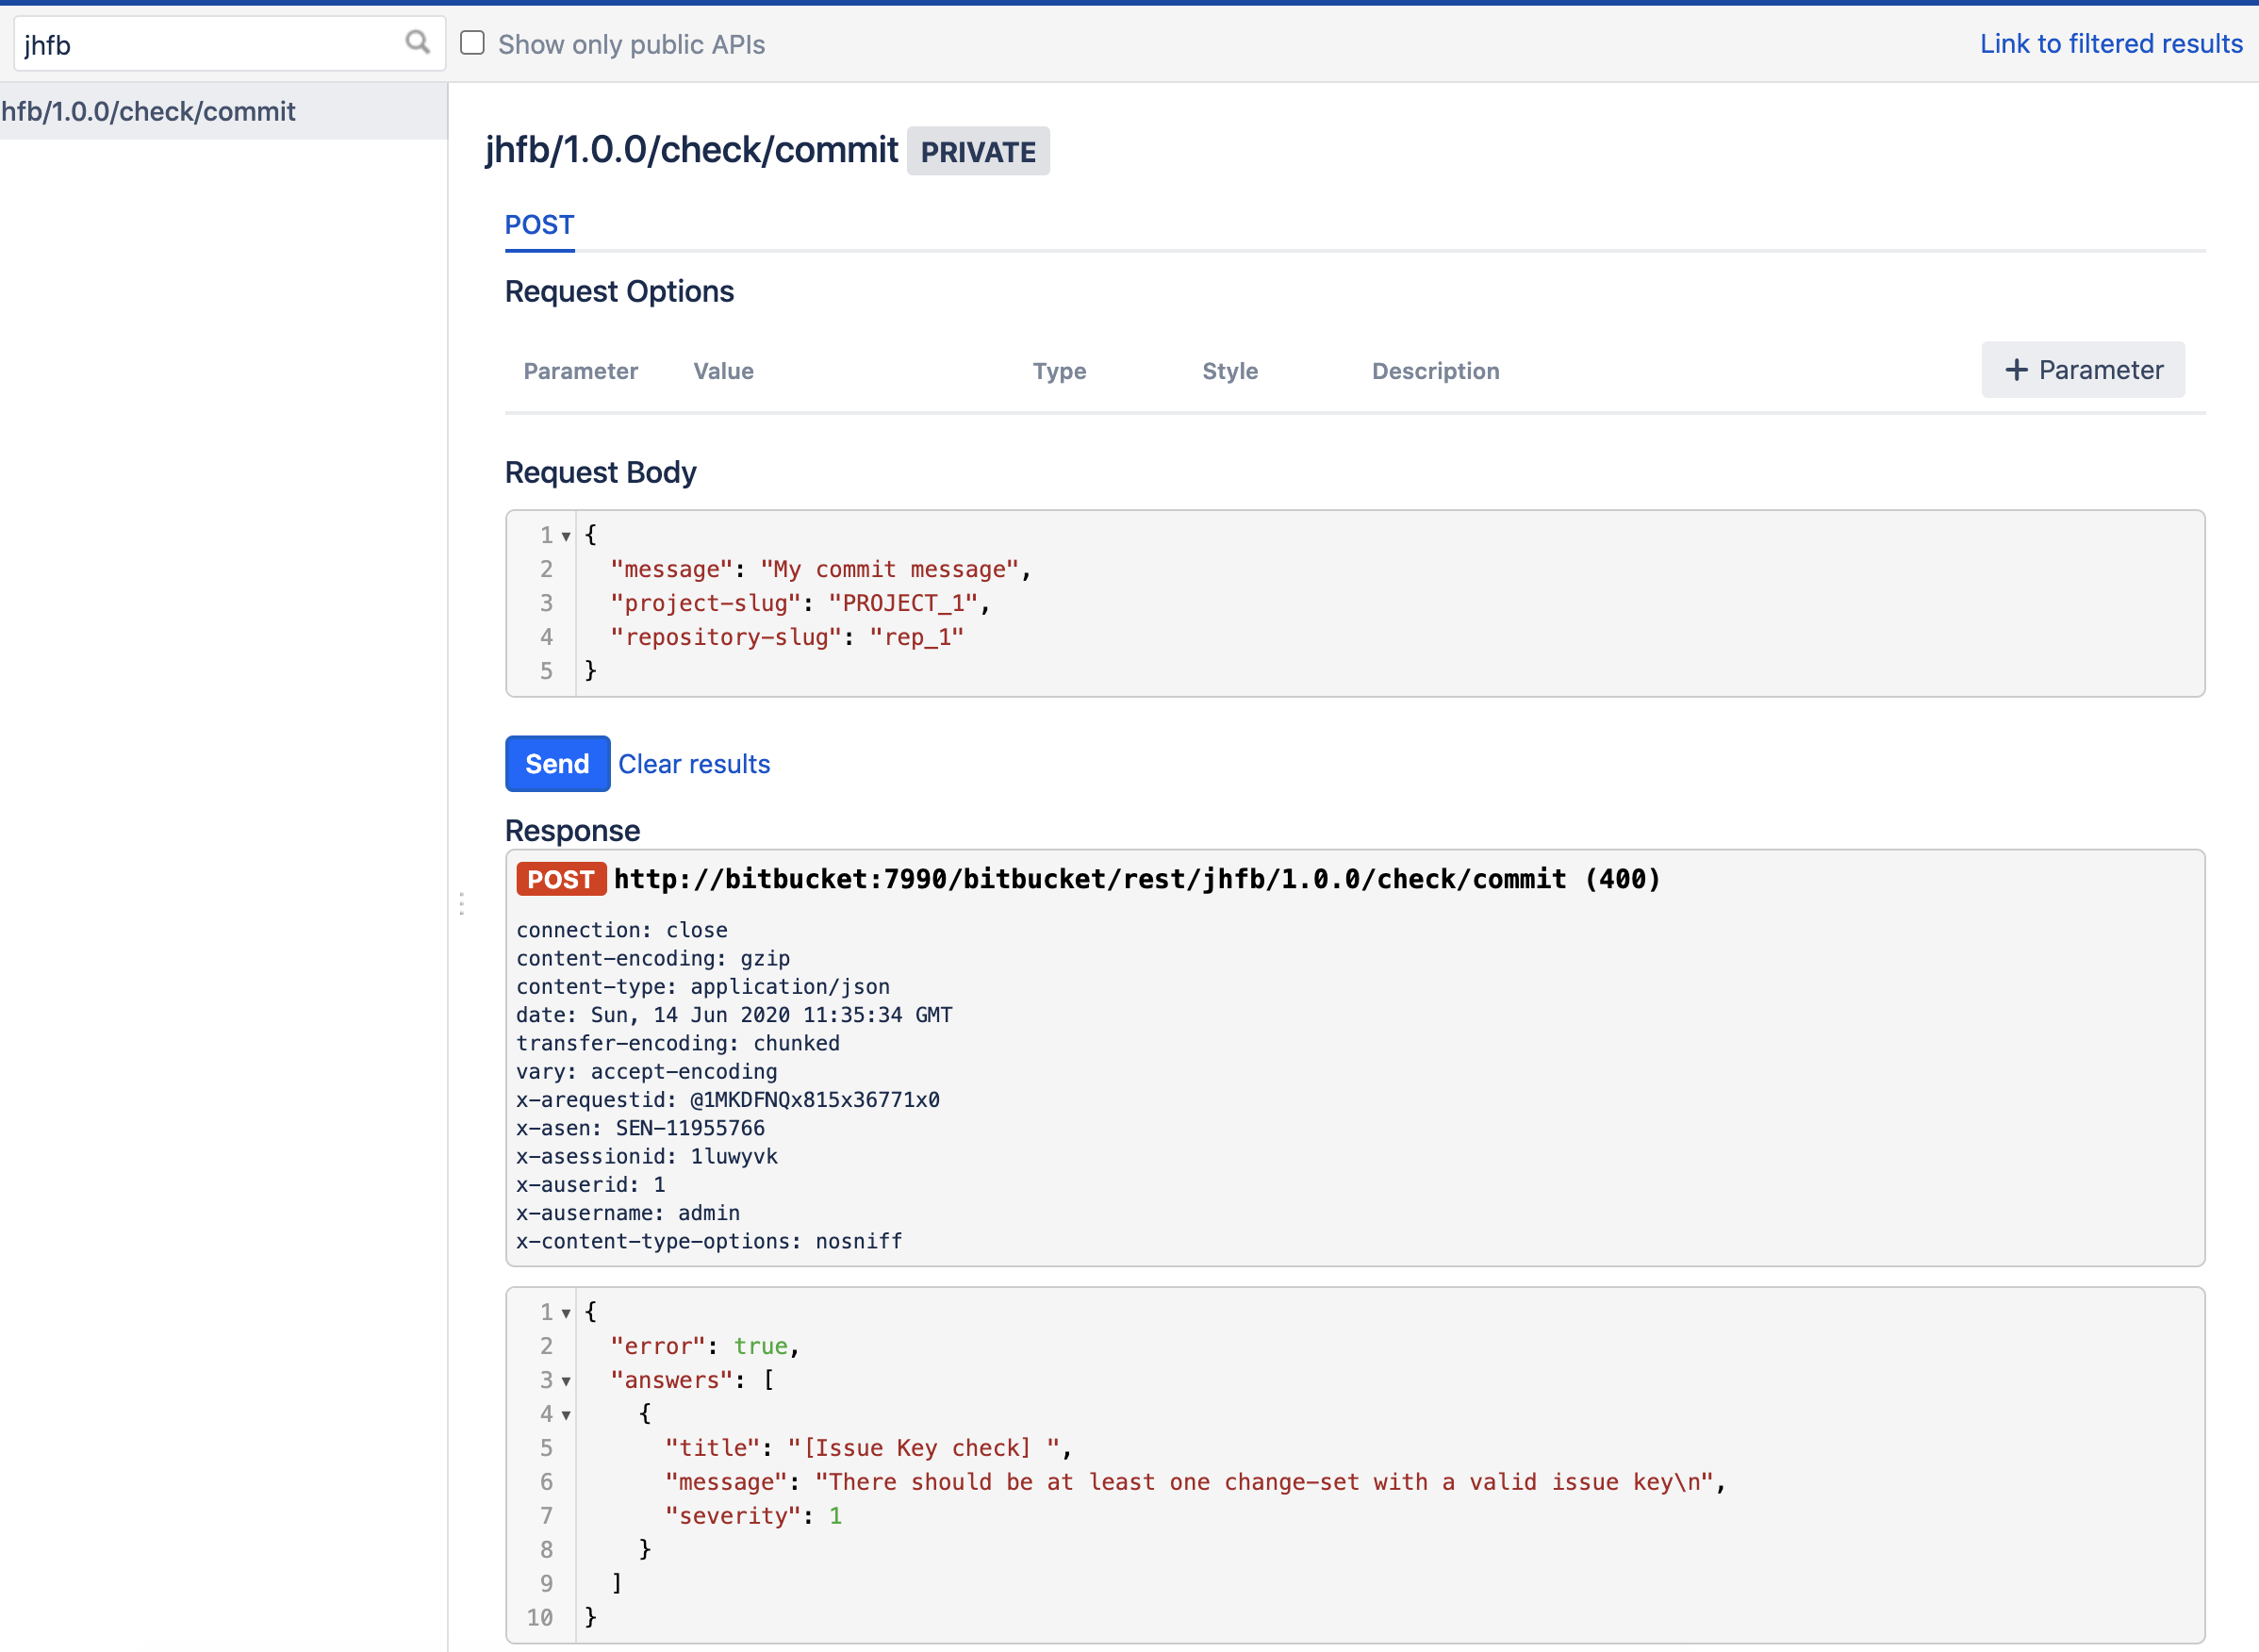Select the POST tab
The image size is (2259, 1652).
pos(539,225)
